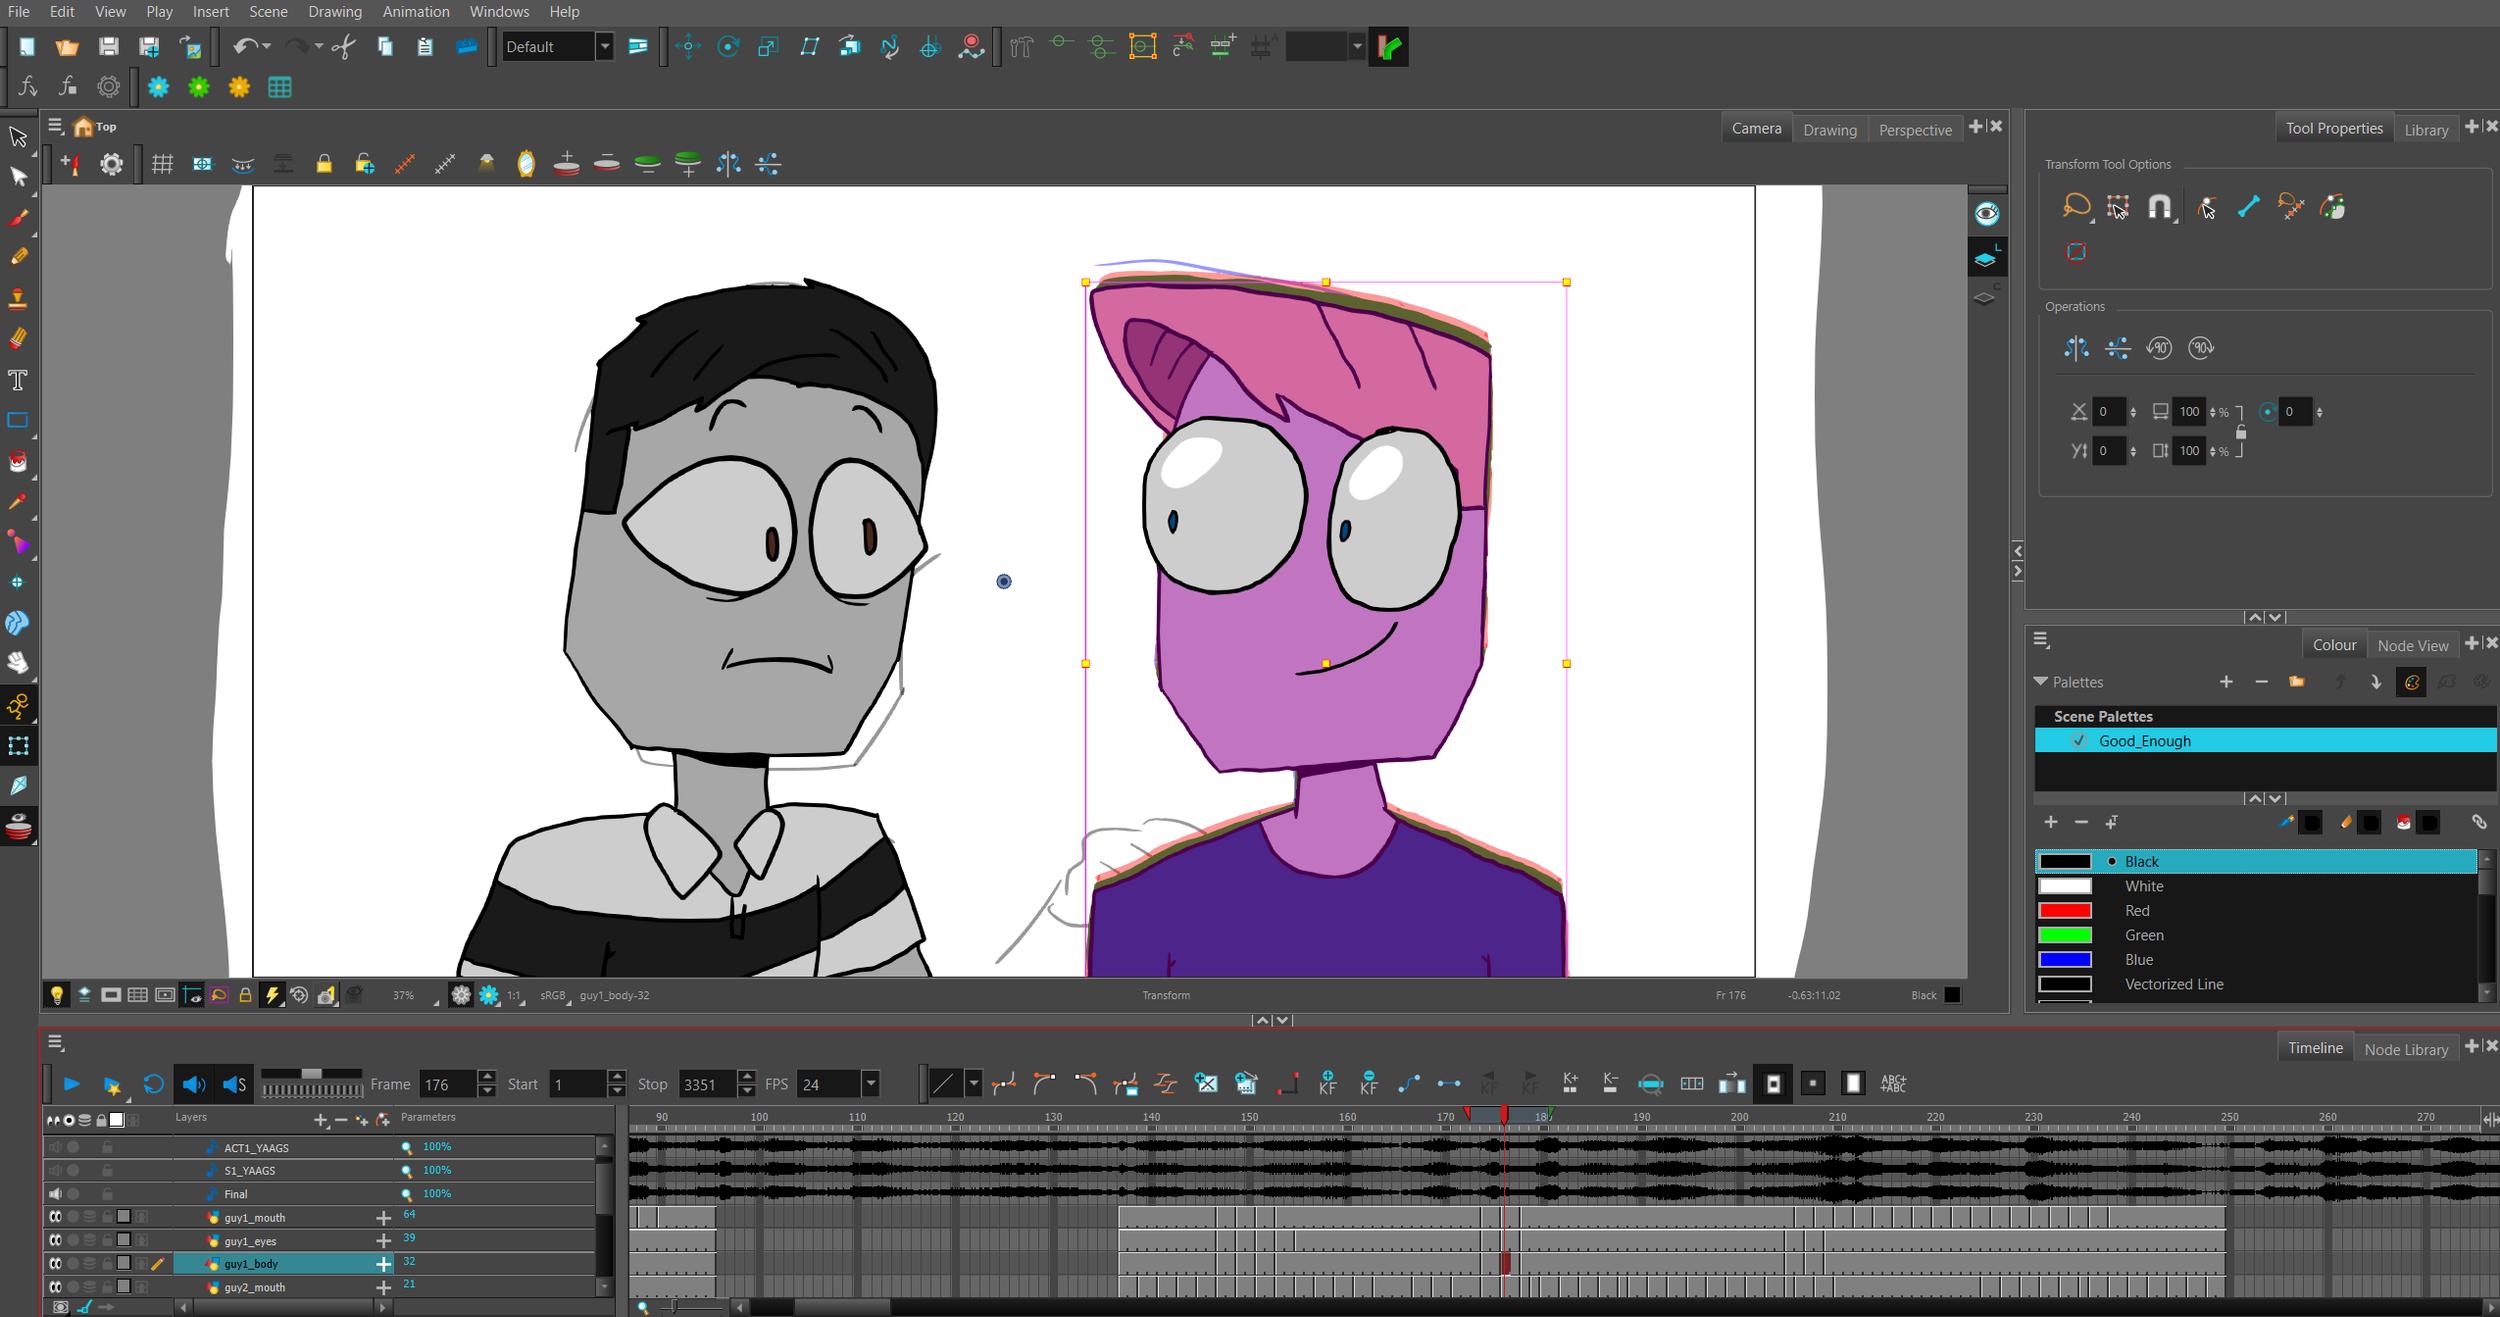2500x1317 pixels.
Task: Toggle Good_Enough palette checkbox
Action: coord(2079,741)
